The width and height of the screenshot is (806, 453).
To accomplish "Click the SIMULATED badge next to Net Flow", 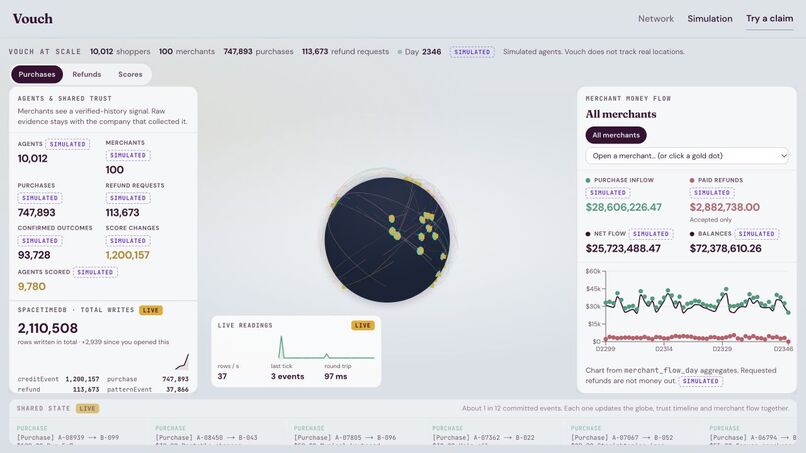I will tap(651, 234).
